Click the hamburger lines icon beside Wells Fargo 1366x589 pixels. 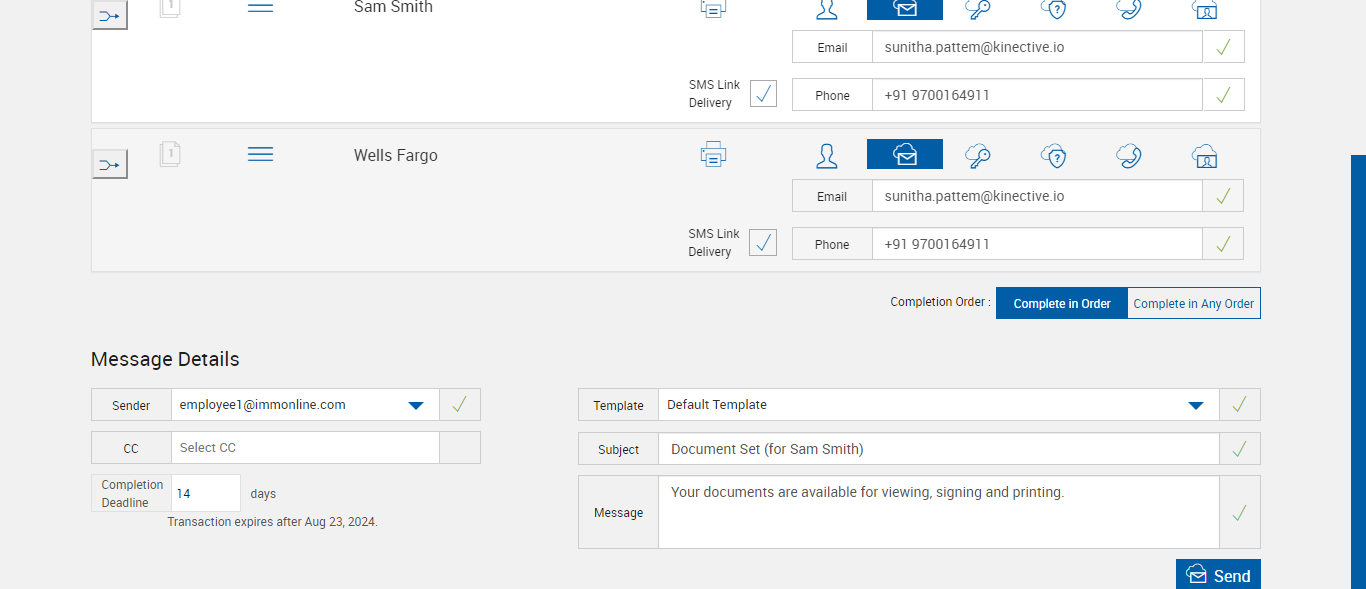pos(260,154)
